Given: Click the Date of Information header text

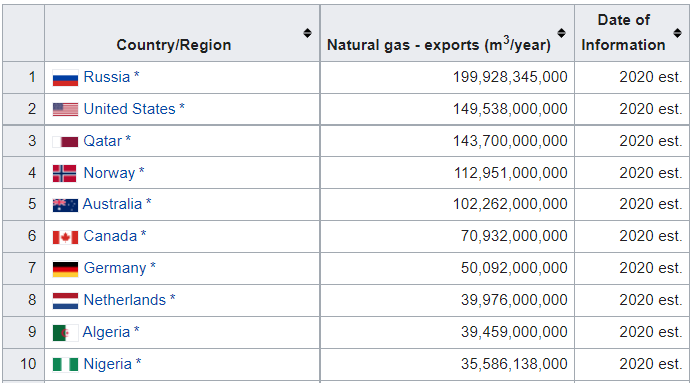Looking at the screenshot, I should [623, 32].
